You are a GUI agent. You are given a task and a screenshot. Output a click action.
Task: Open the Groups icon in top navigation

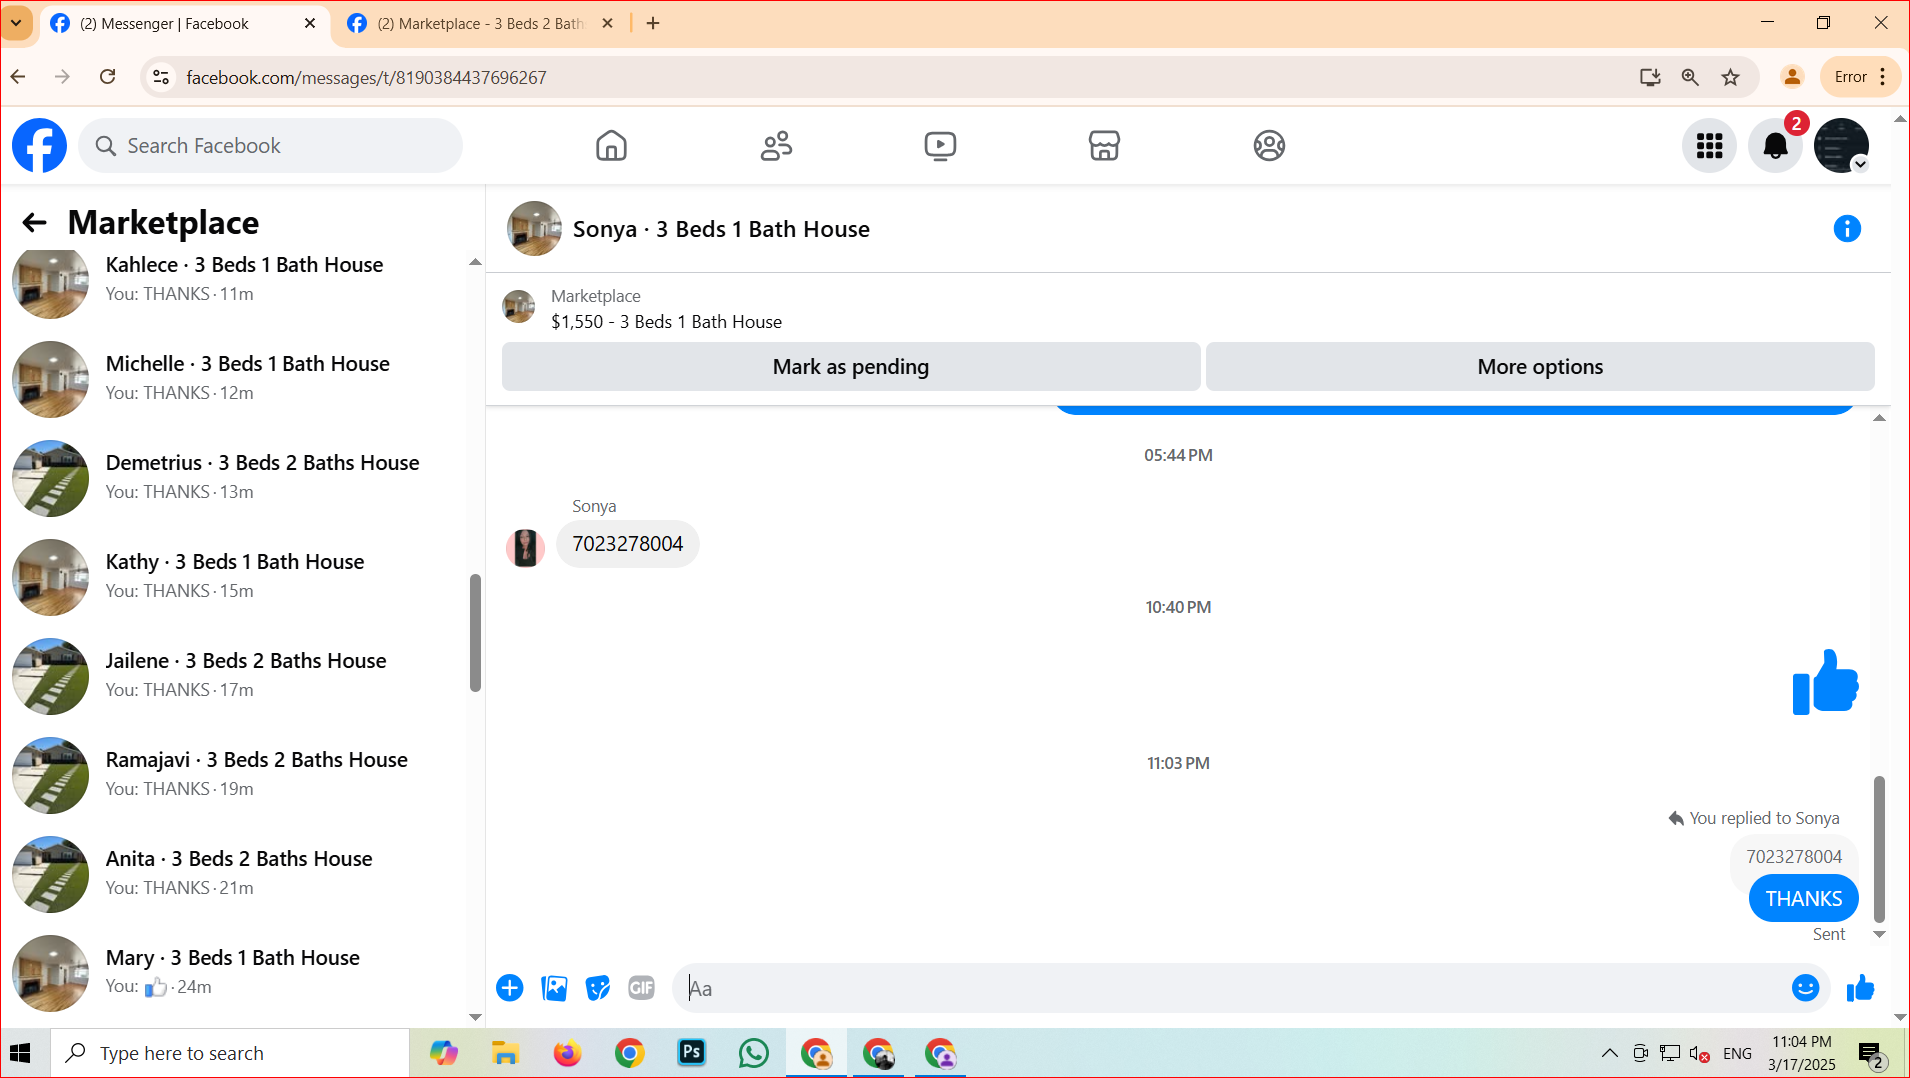(1269, 146)
